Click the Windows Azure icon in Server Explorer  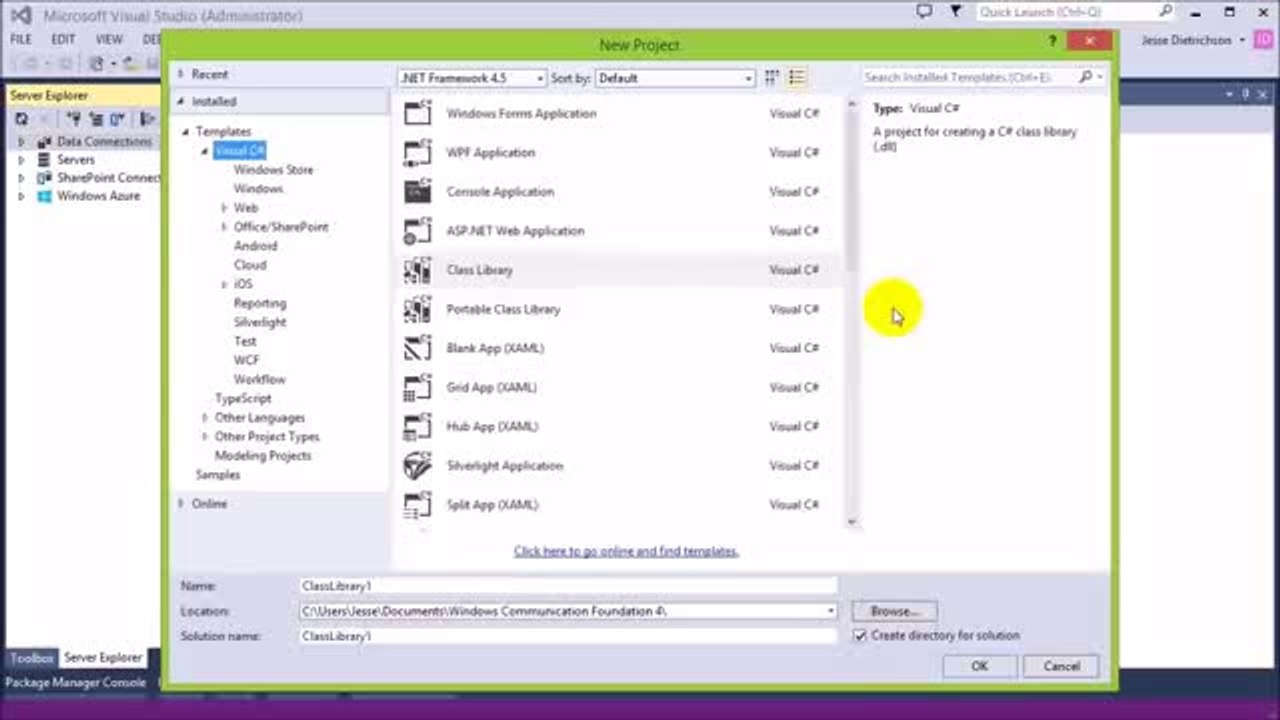tap(44, 196)
